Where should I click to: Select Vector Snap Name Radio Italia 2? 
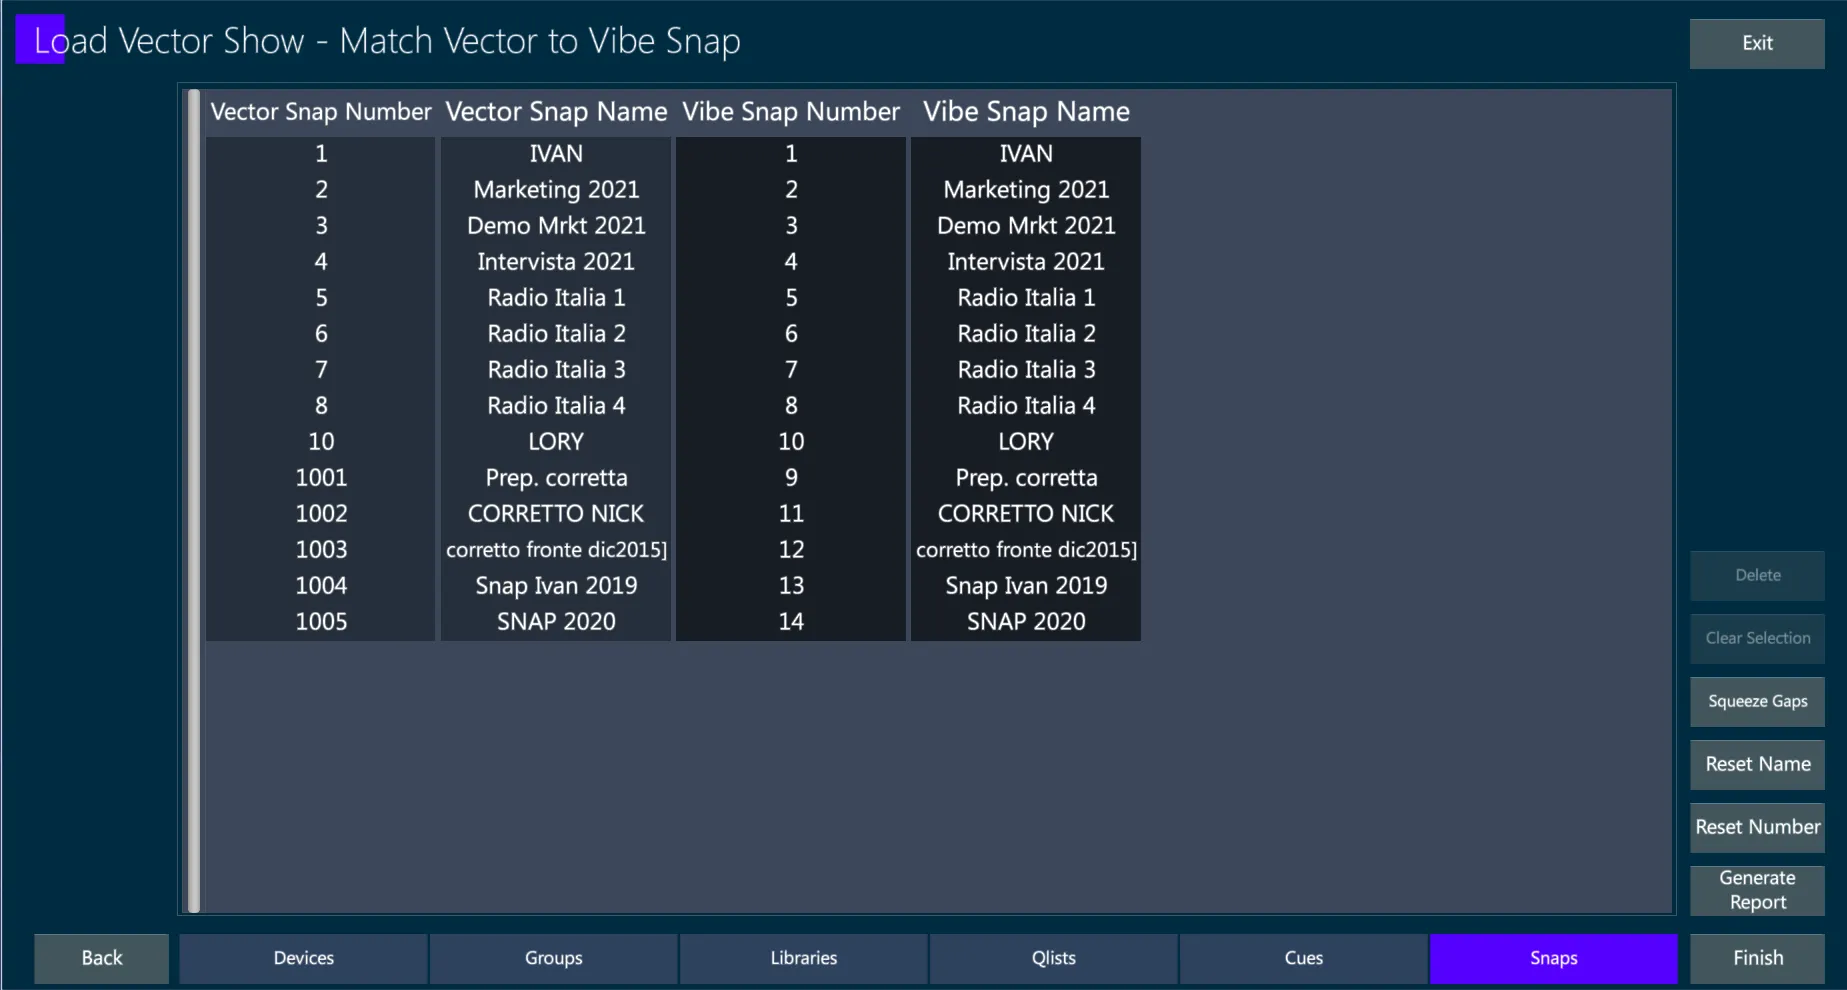(556, 334)
